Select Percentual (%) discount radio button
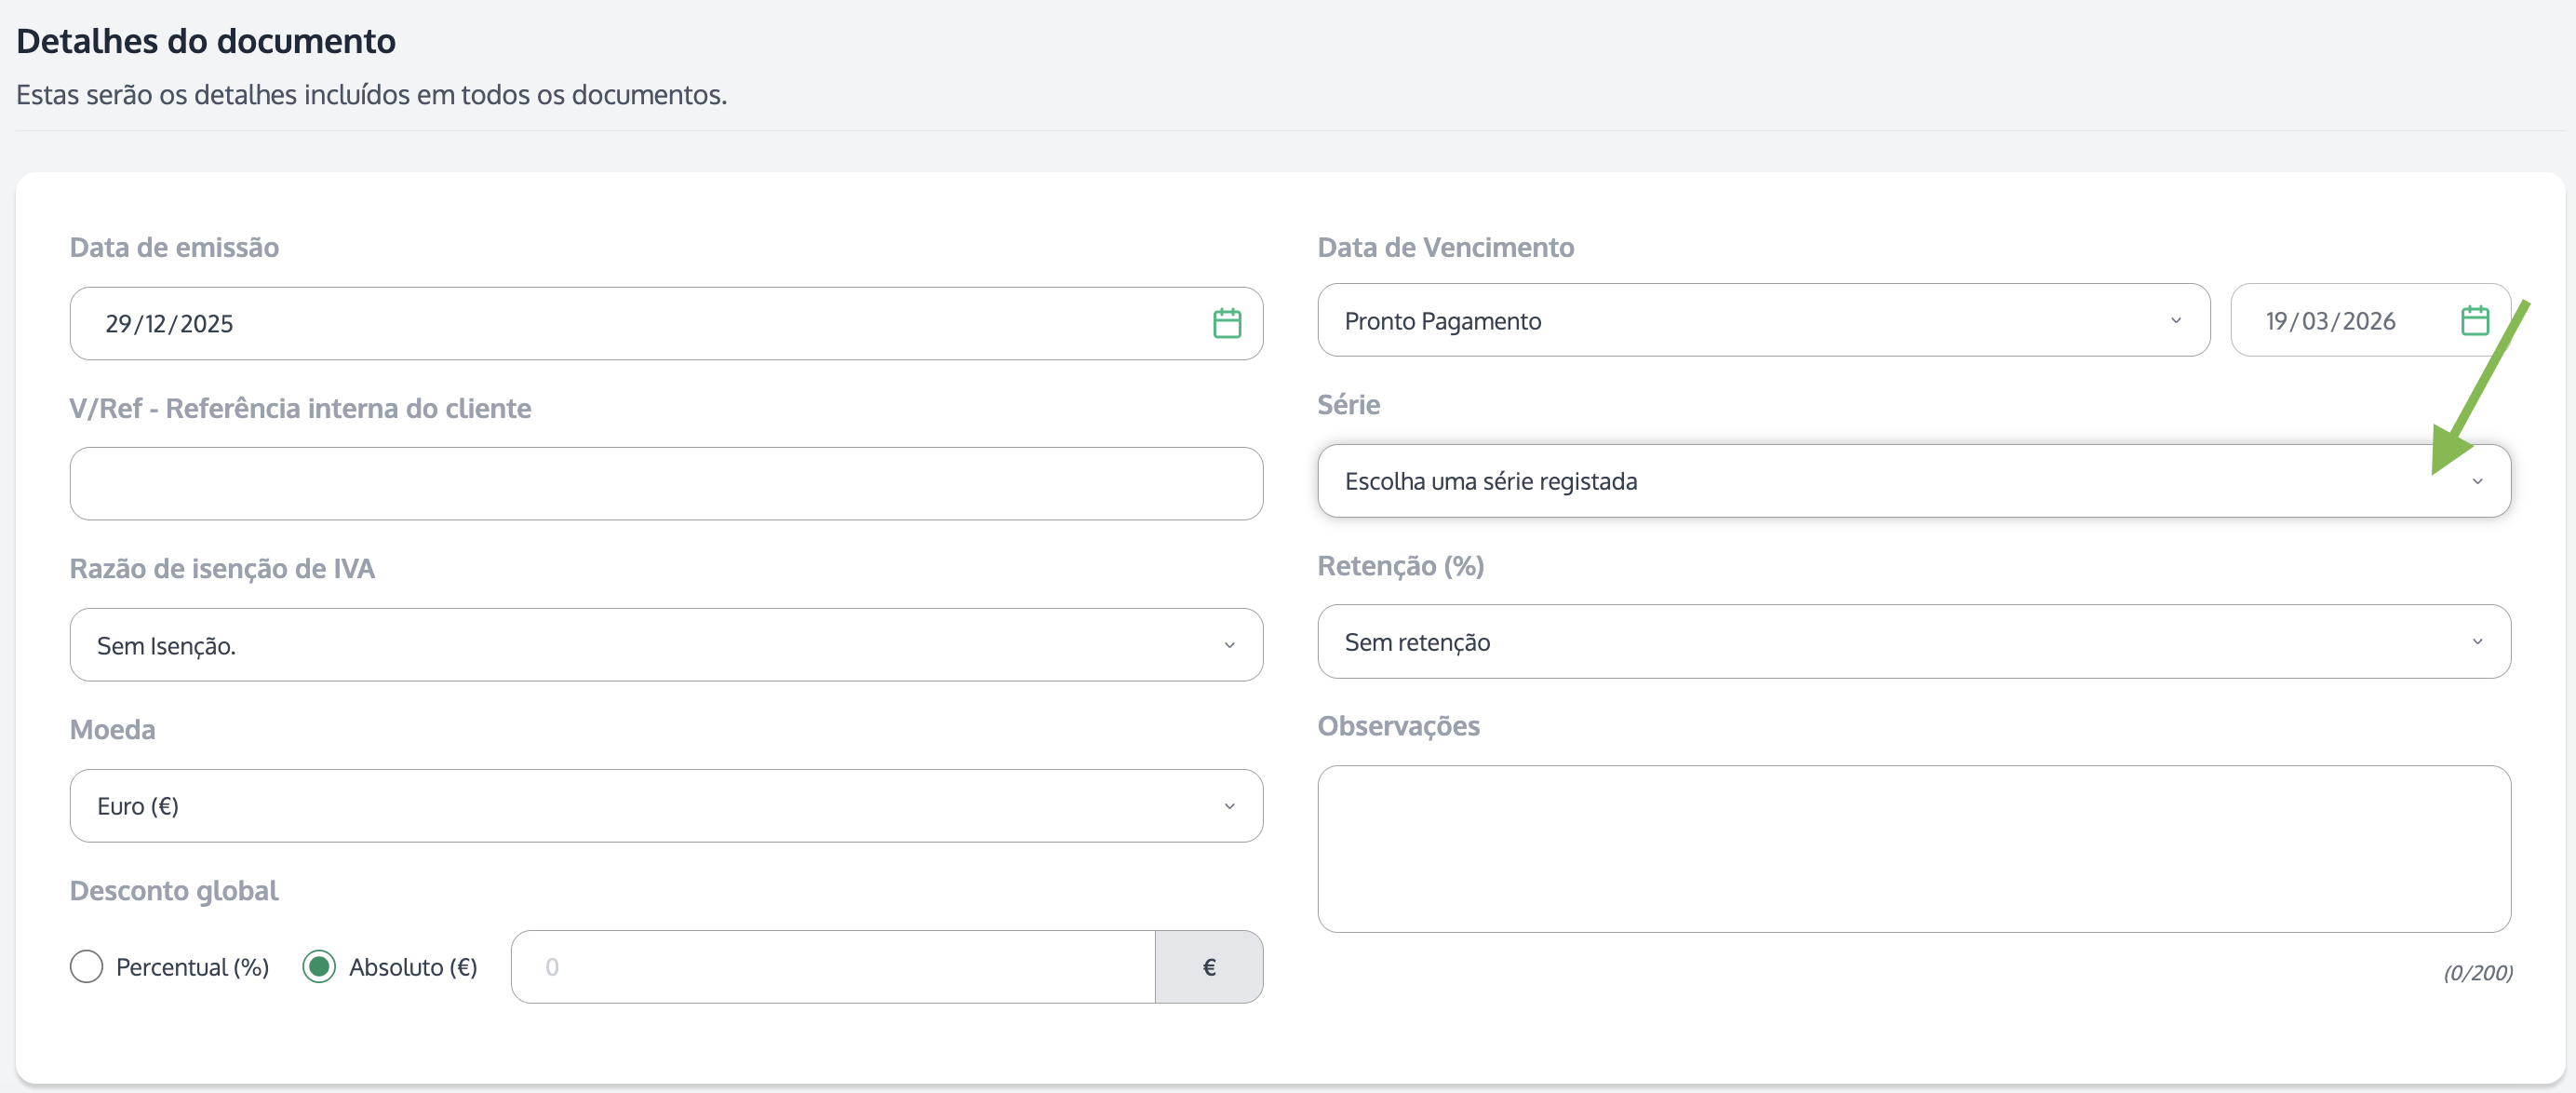 coord(87,967)
